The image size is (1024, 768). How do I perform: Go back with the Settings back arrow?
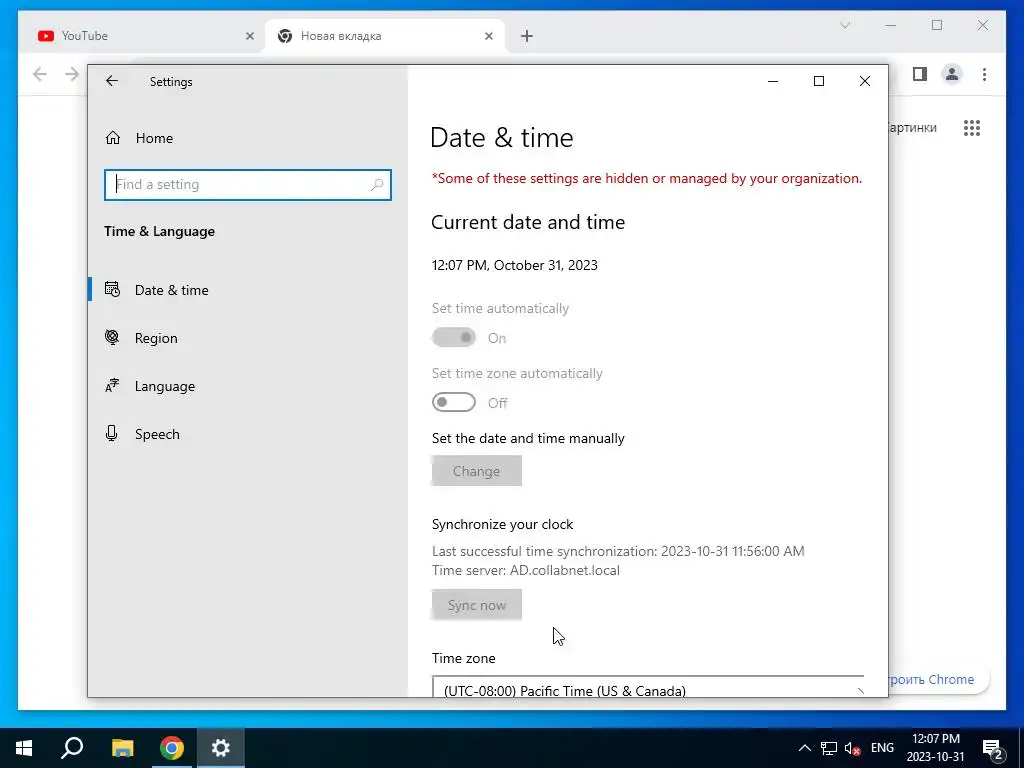pyautogui.click(x=112, y=81)
